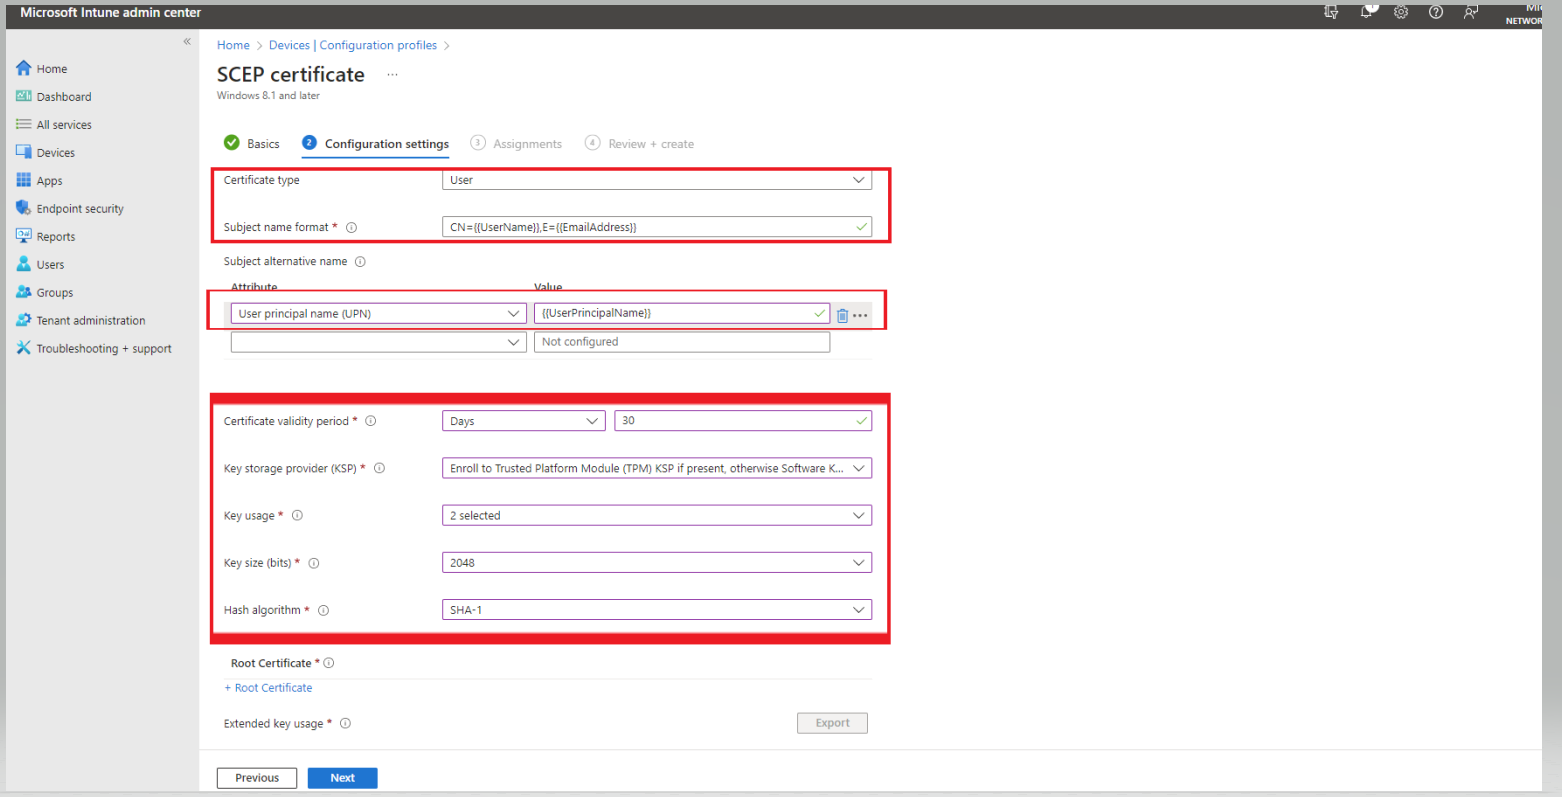Switch to the Assignments tab
This screenshot has width=1562, height=797.
(x=526, y=143)
